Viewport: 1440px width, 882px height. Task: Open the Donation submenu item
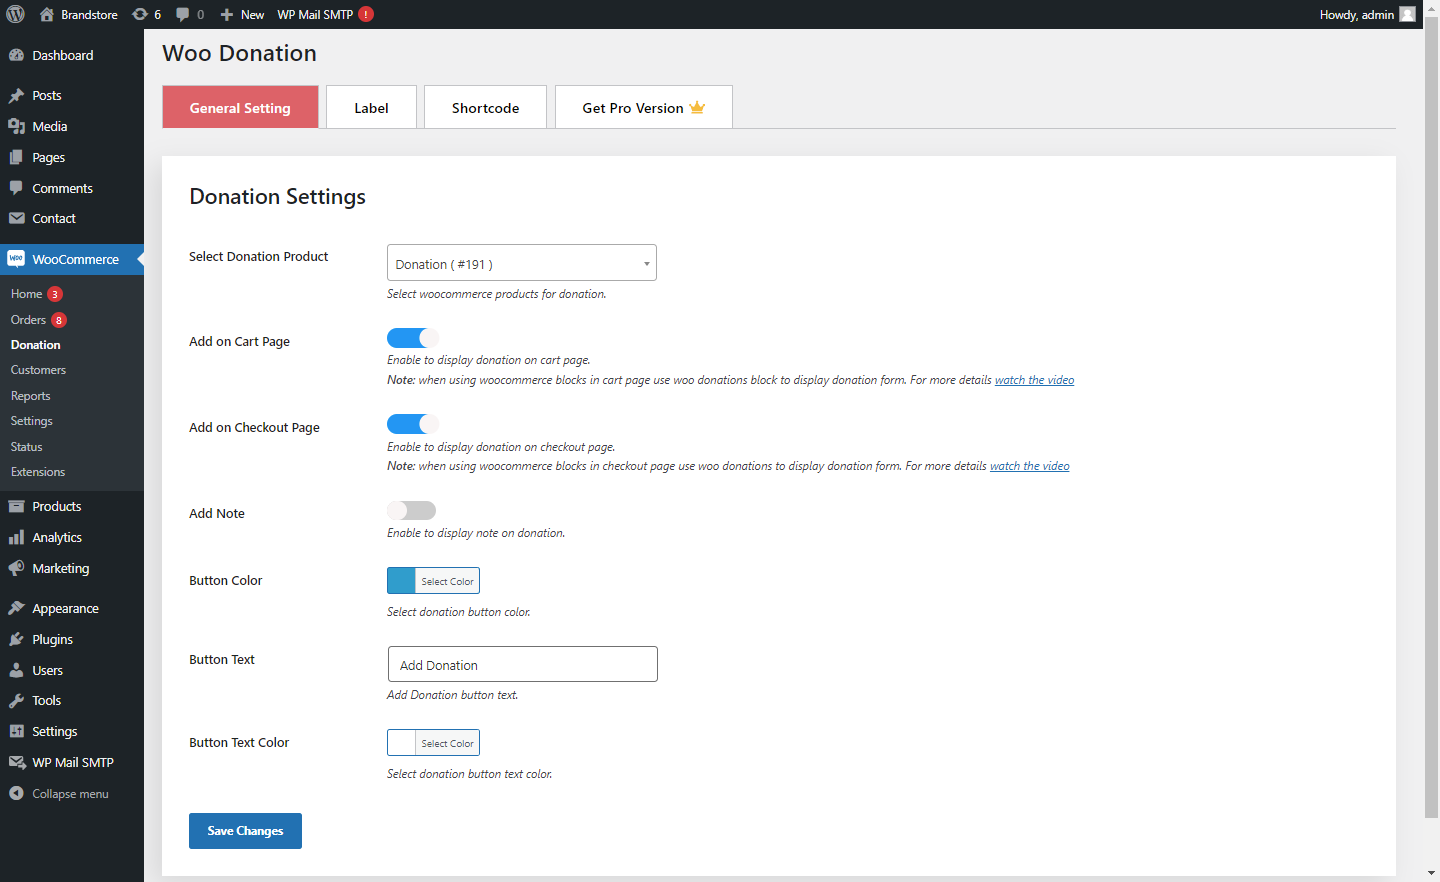35,345
